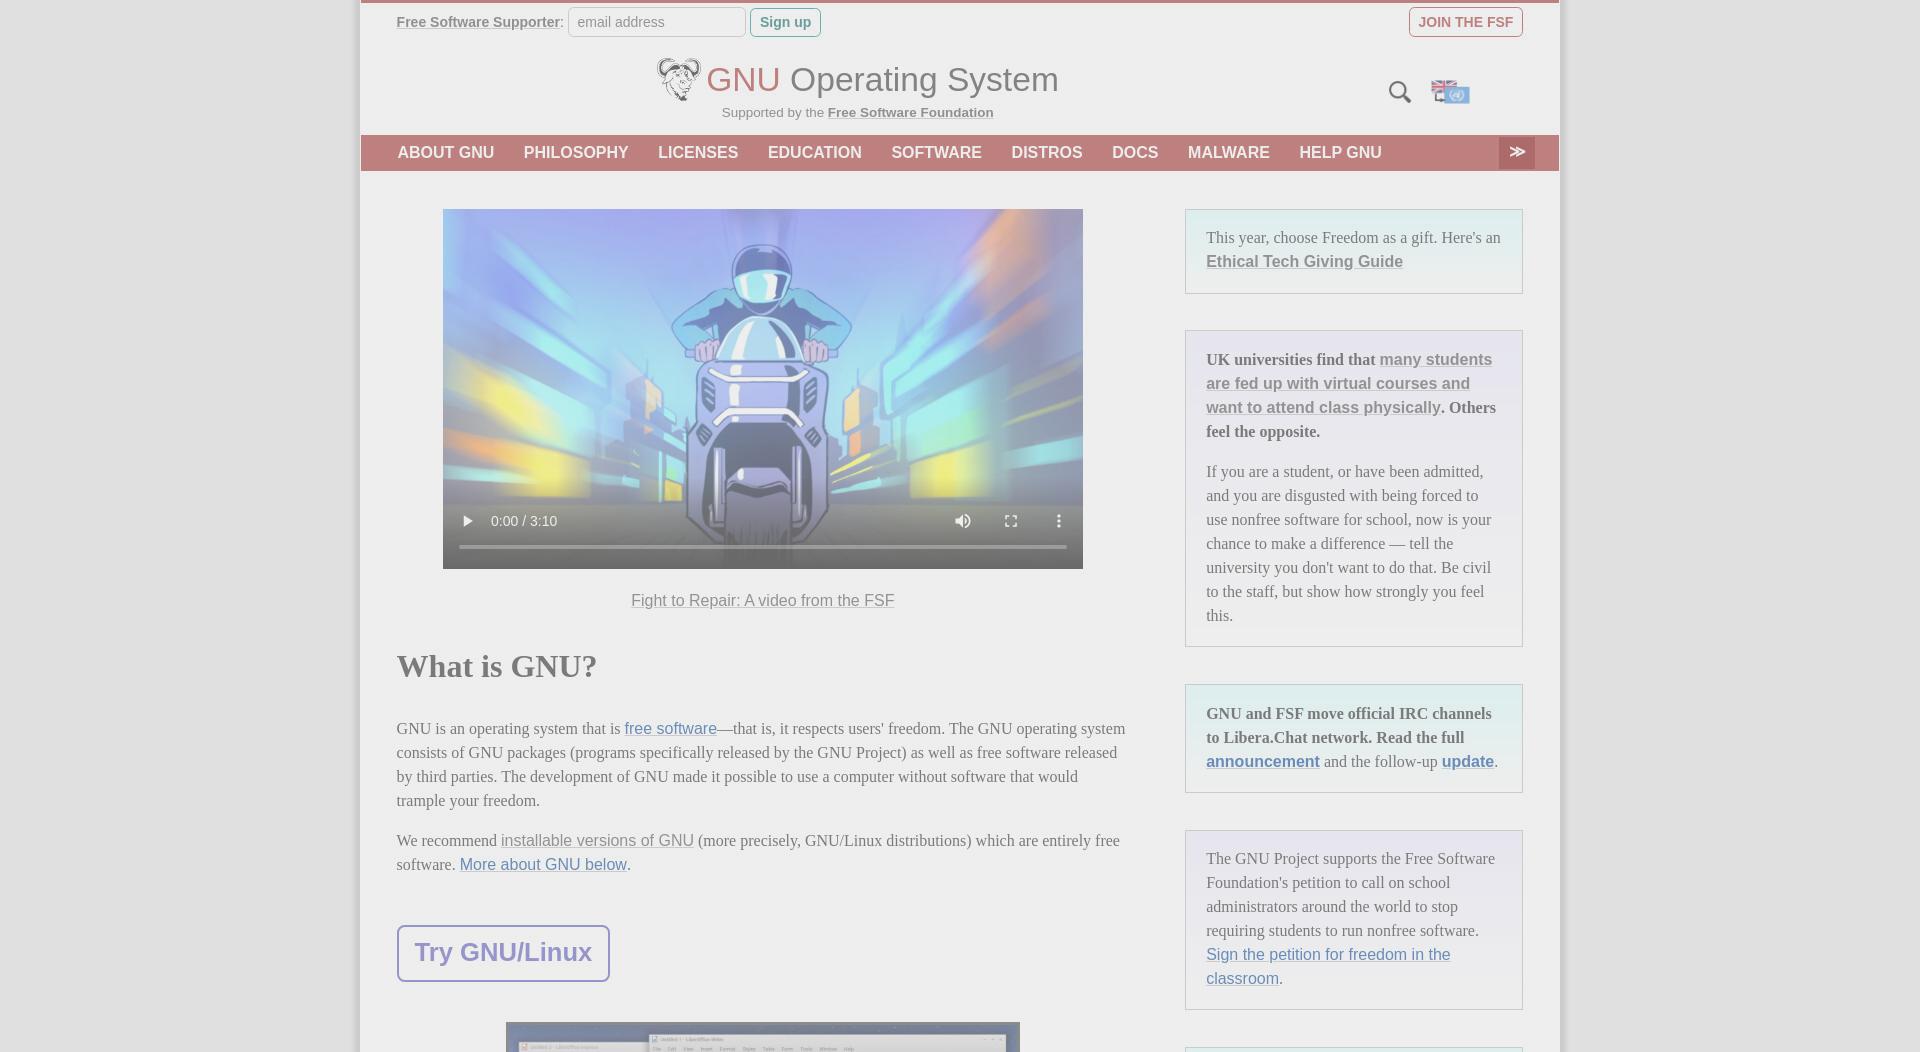Click the JOIN THE FSF button
The image size is (1920, 1052).
(x=1465, y=22)
